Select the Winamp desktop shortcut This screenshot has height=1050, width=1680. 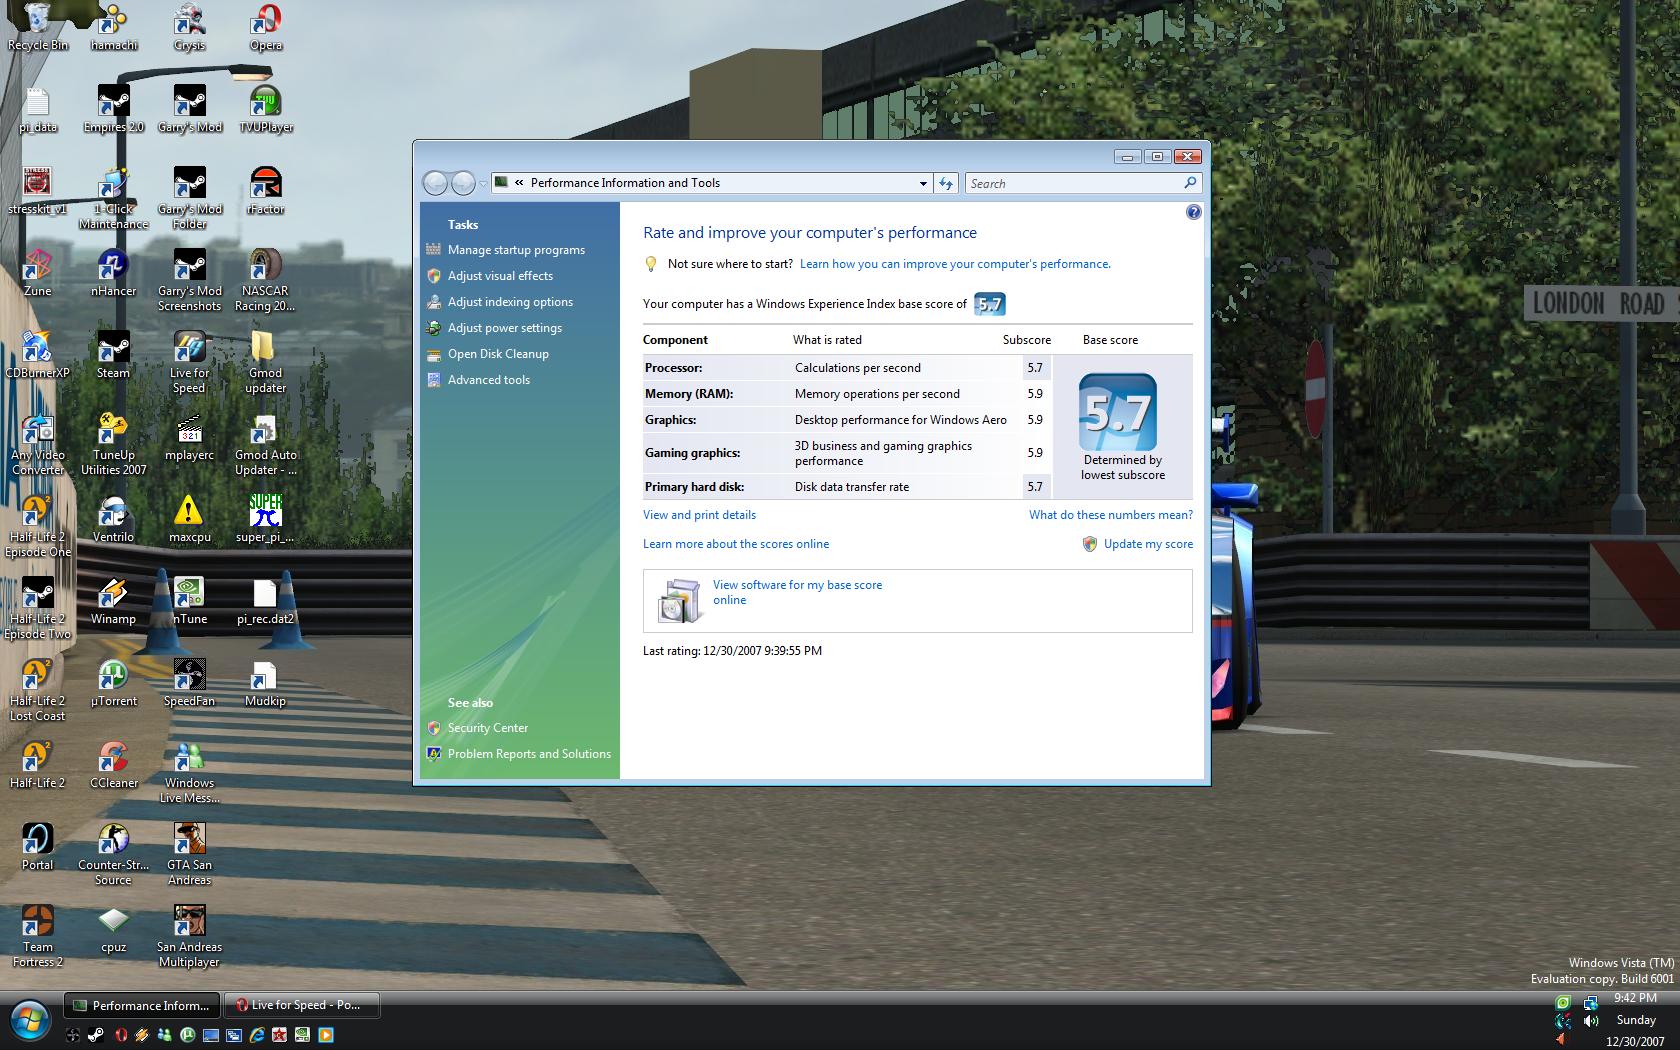(x=113, y=601)
